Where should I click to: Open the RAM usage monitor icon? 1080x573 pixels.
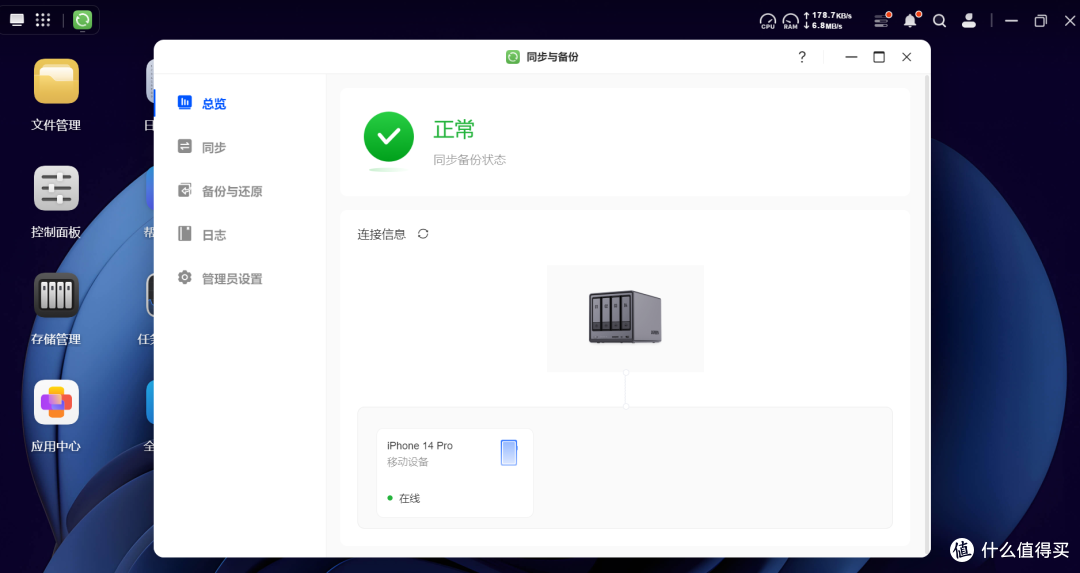pyautogui.click(x=790, y=21)
